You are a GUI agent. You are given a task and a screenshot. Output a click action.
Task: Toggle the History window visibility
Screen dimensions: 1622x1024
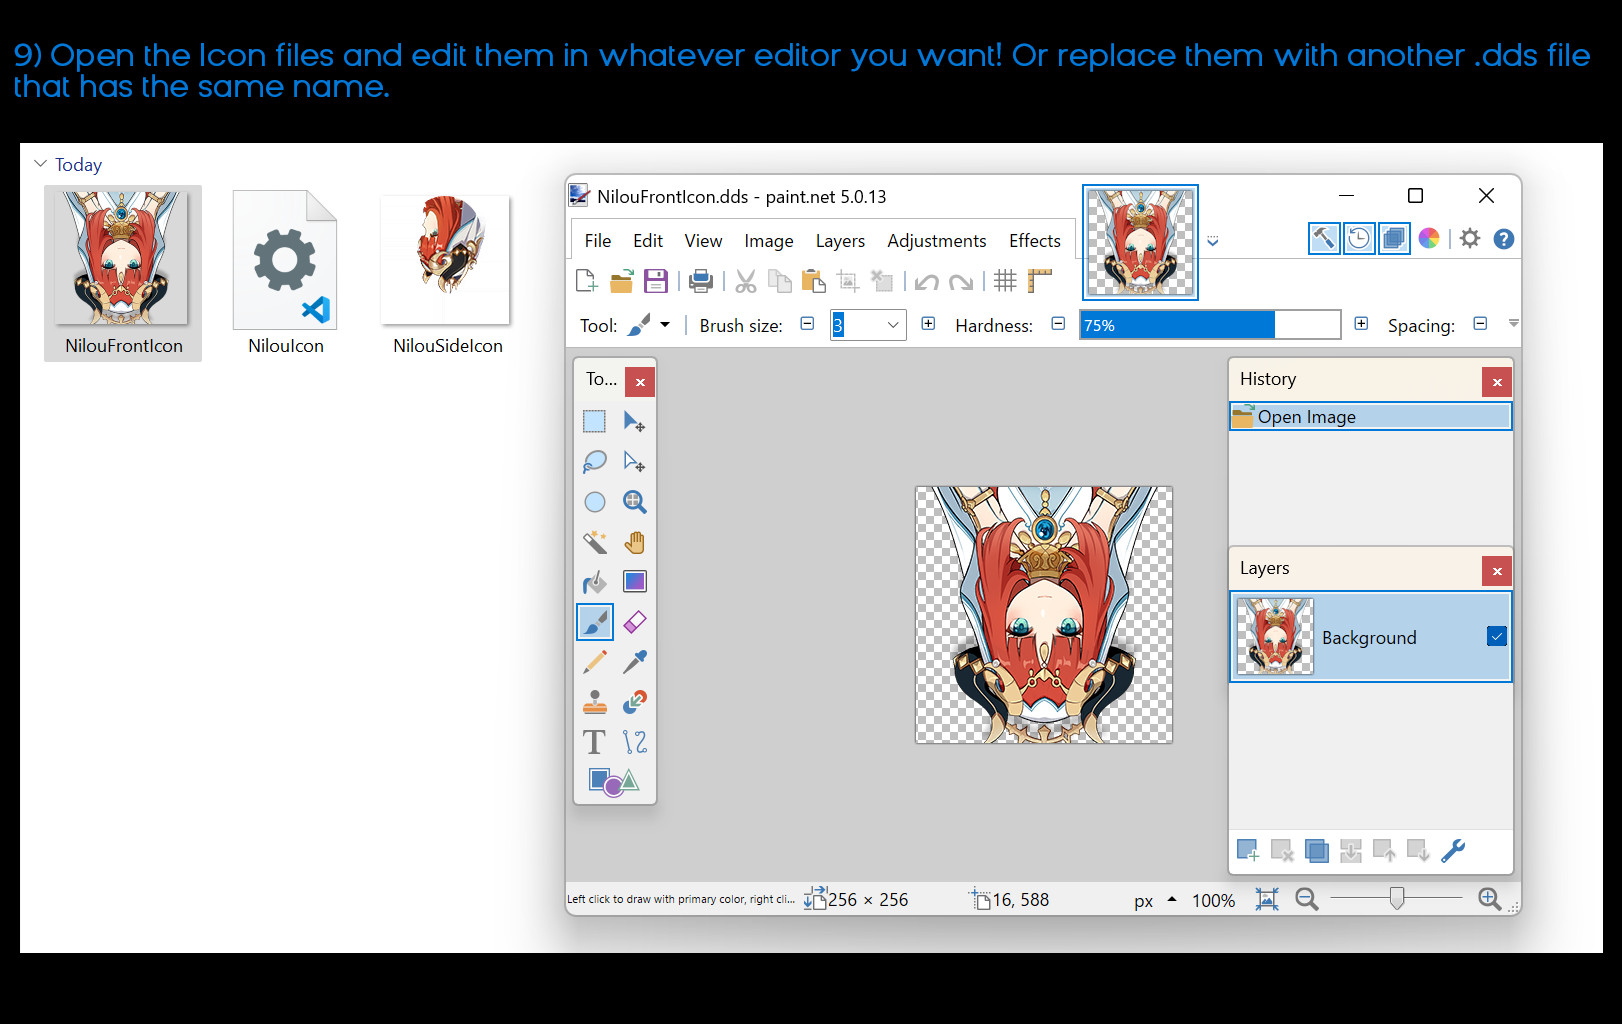[x=1359, y=238]
